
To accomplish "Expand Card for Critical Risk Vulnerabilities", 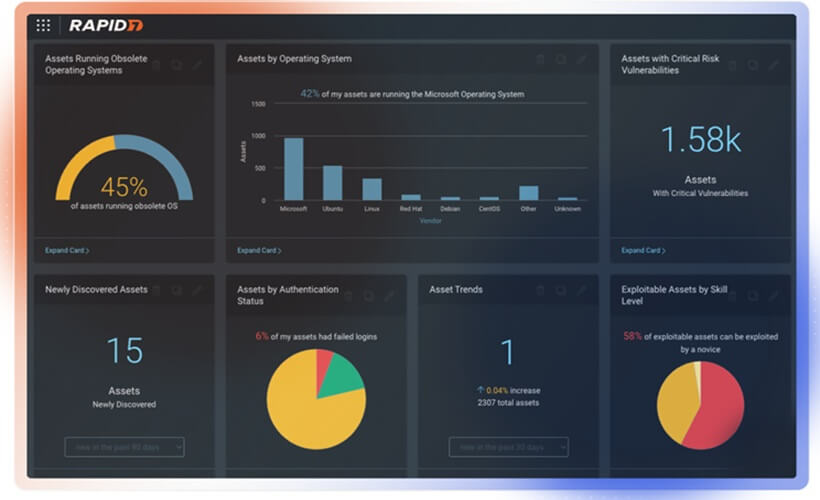I will [643, 251].
